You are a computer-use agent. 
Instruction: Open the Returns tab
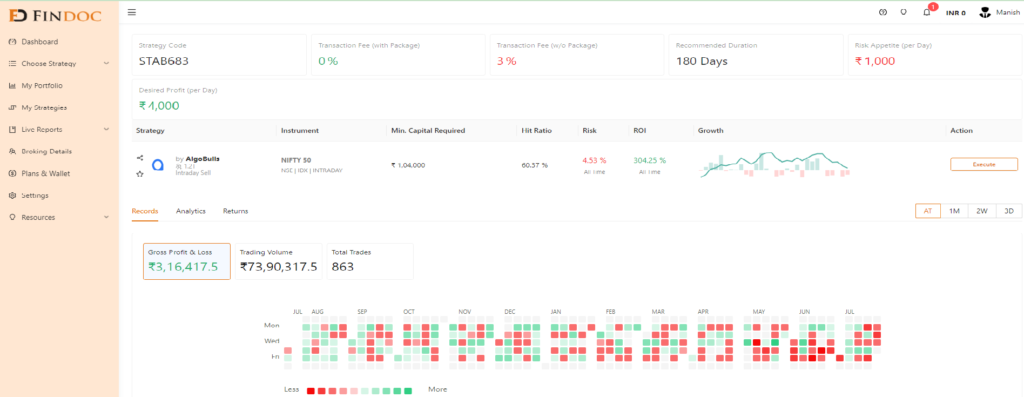click(x=235, y=211)
